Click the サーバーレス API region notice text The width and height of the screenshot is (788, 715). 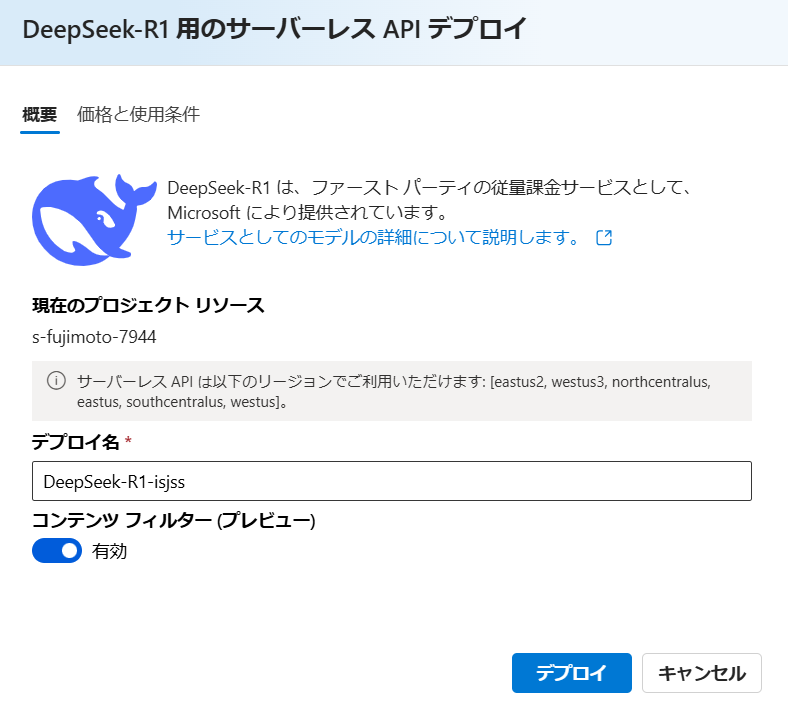(393, 391)
